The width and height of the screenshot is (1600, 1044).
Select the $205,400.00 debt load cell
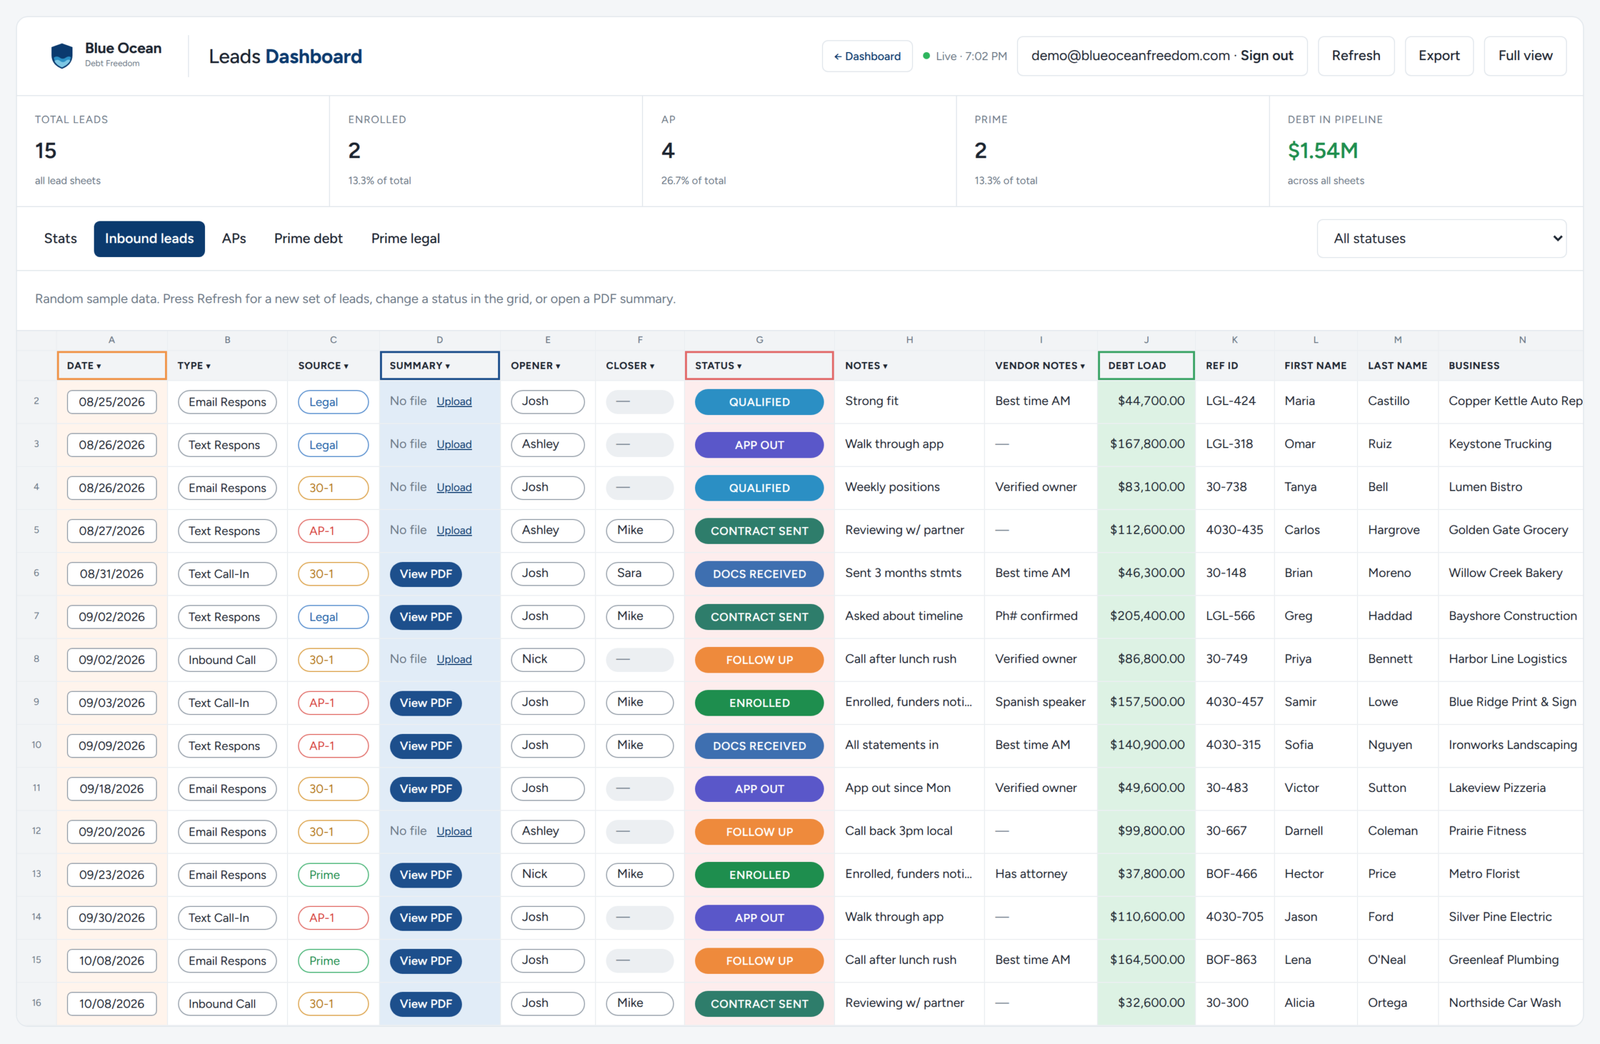1146,617
